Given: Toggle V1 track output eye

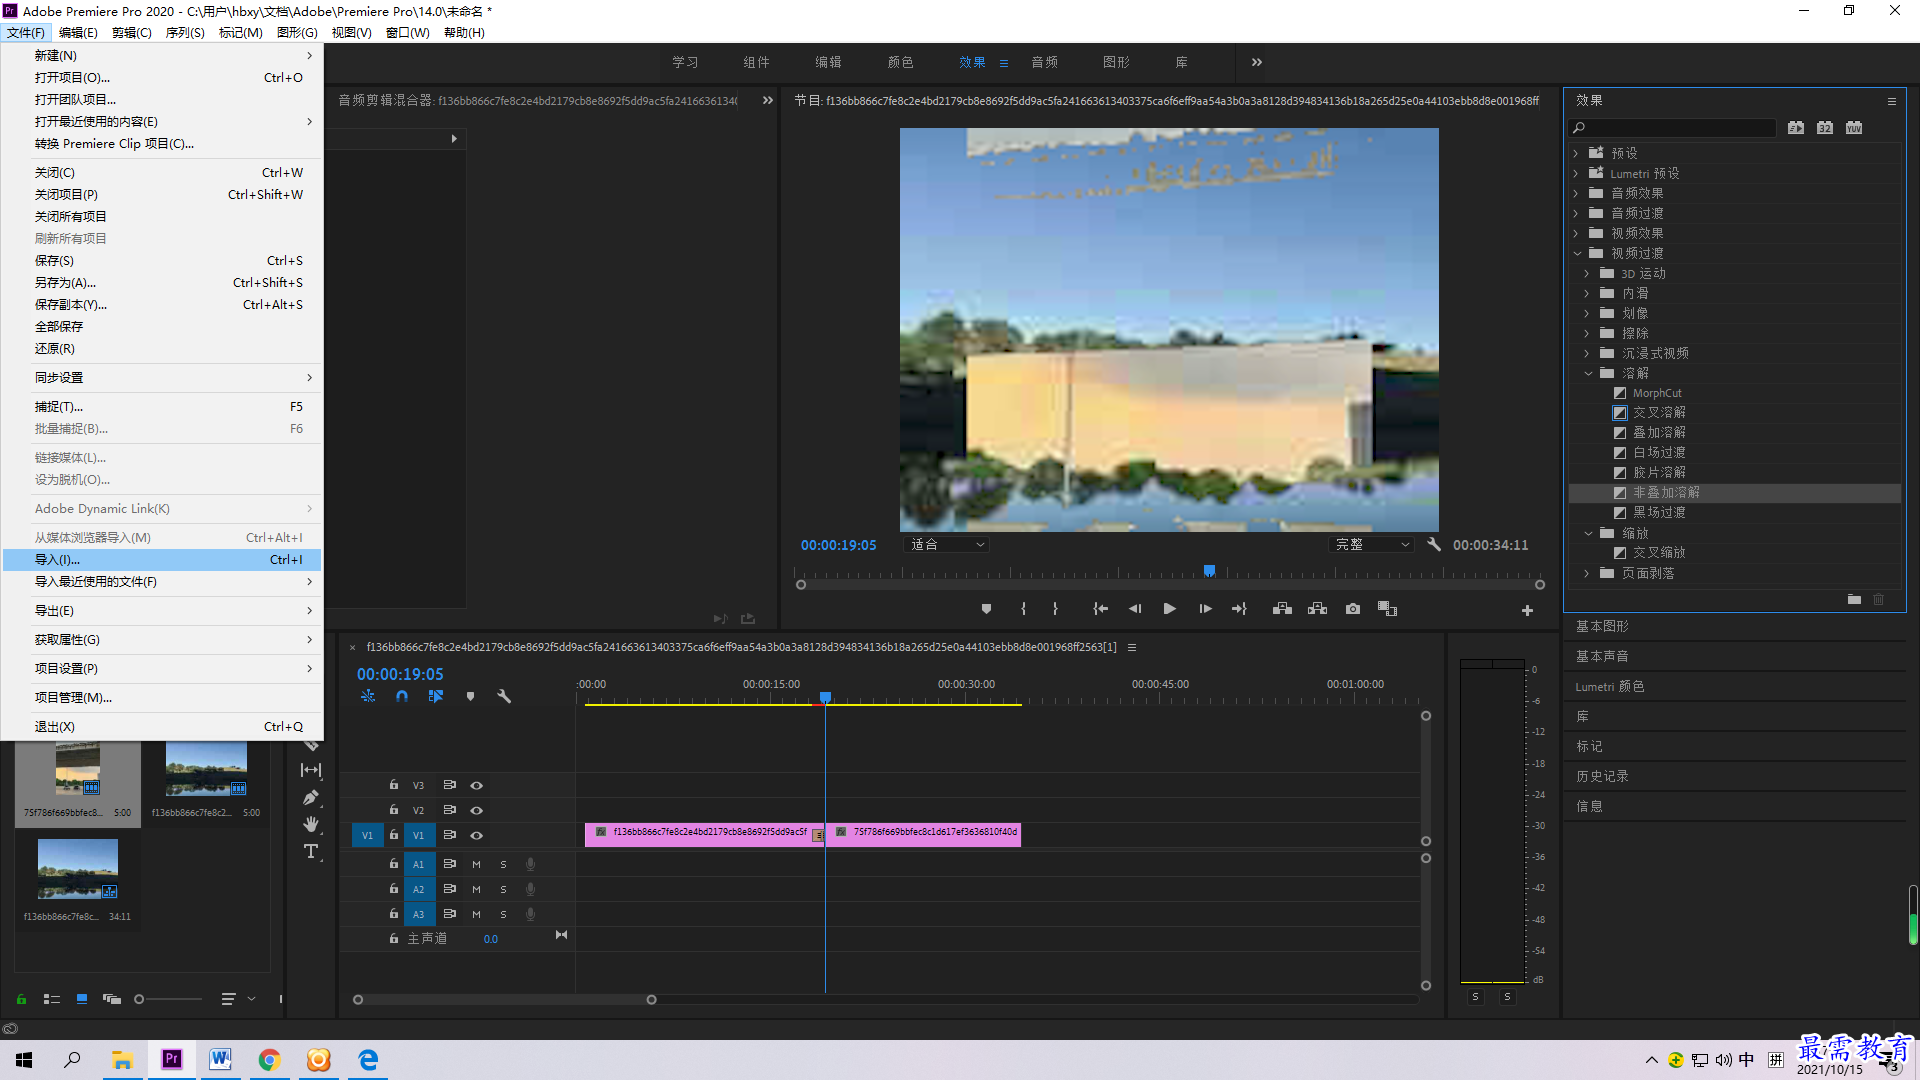Looking at the screenshot, I should [x=477, y=836].
